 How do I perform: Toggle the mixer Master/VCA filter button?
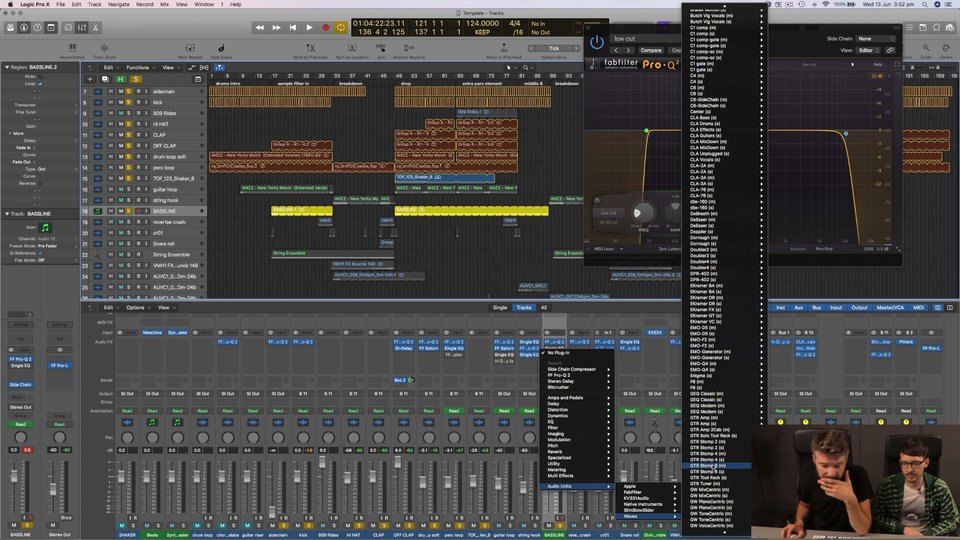890,308
